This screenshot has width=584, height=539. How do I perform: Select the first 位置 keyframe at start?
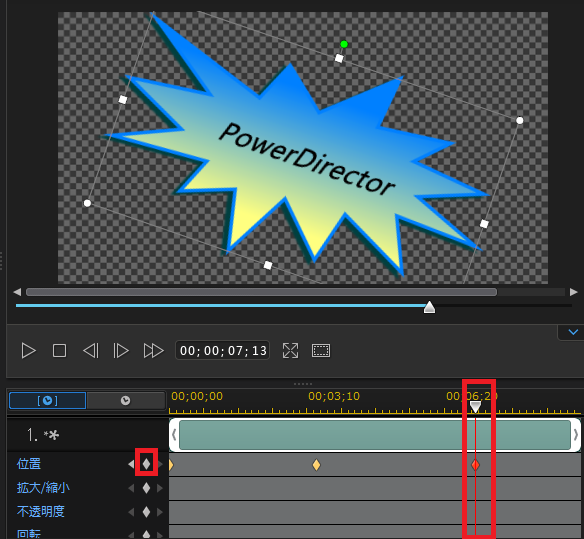point(171,465)
